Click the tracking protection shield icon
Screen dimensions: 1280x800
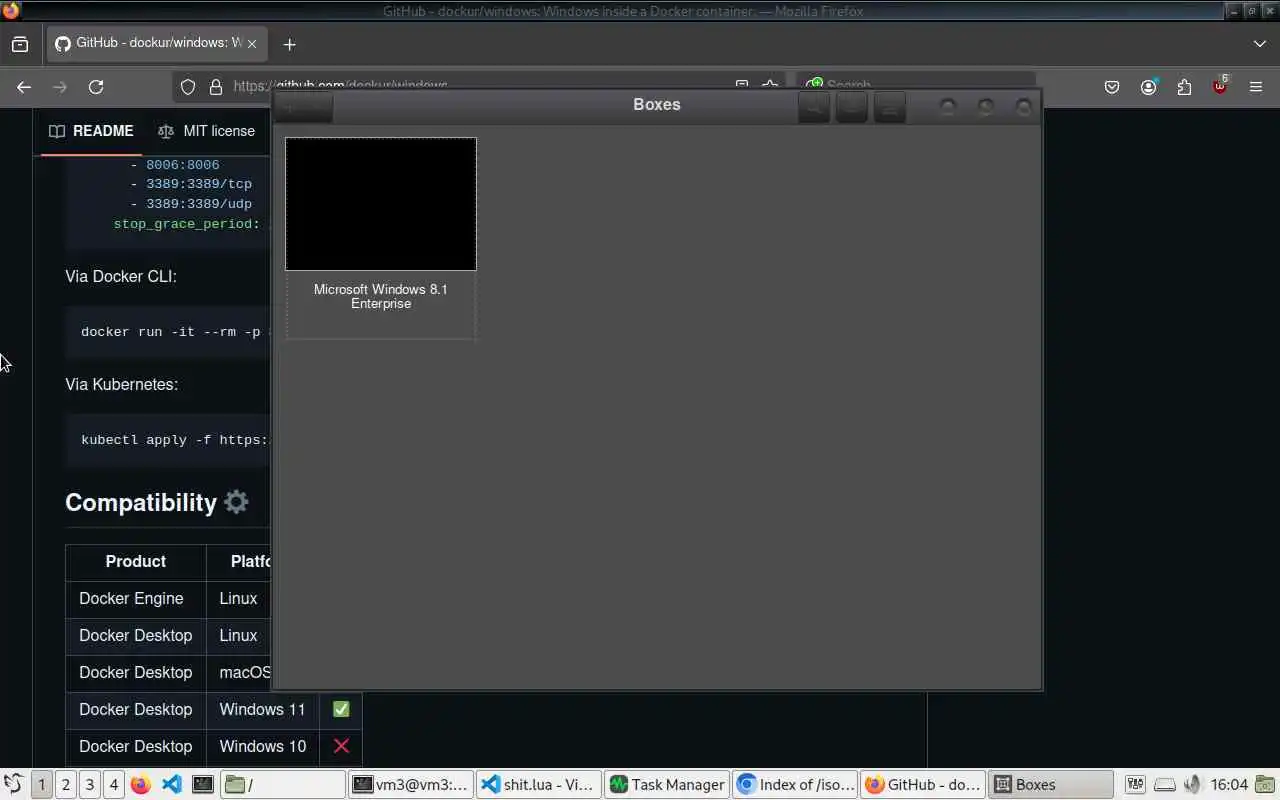pyautogui.click(x=188, y=87)
